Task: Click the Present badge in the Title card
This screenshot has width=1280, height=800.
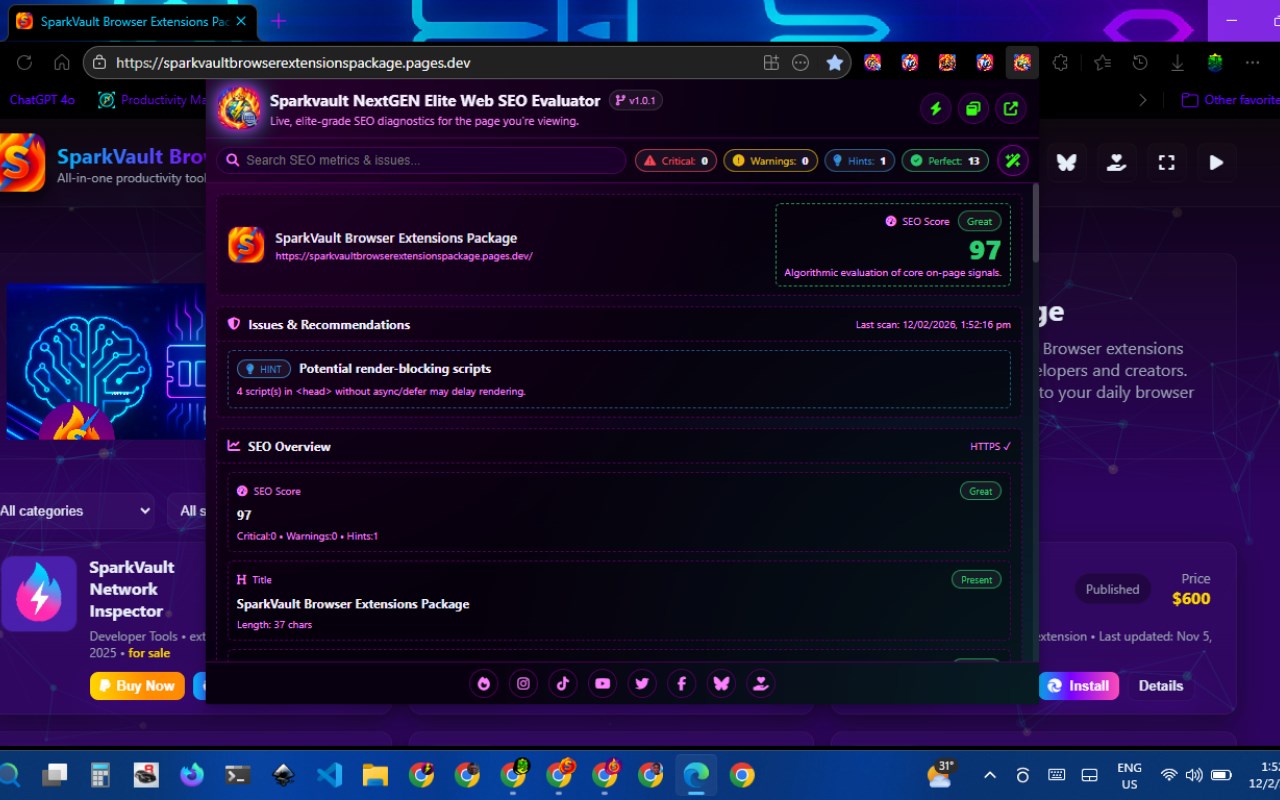Action: click(x=976, y=580)
